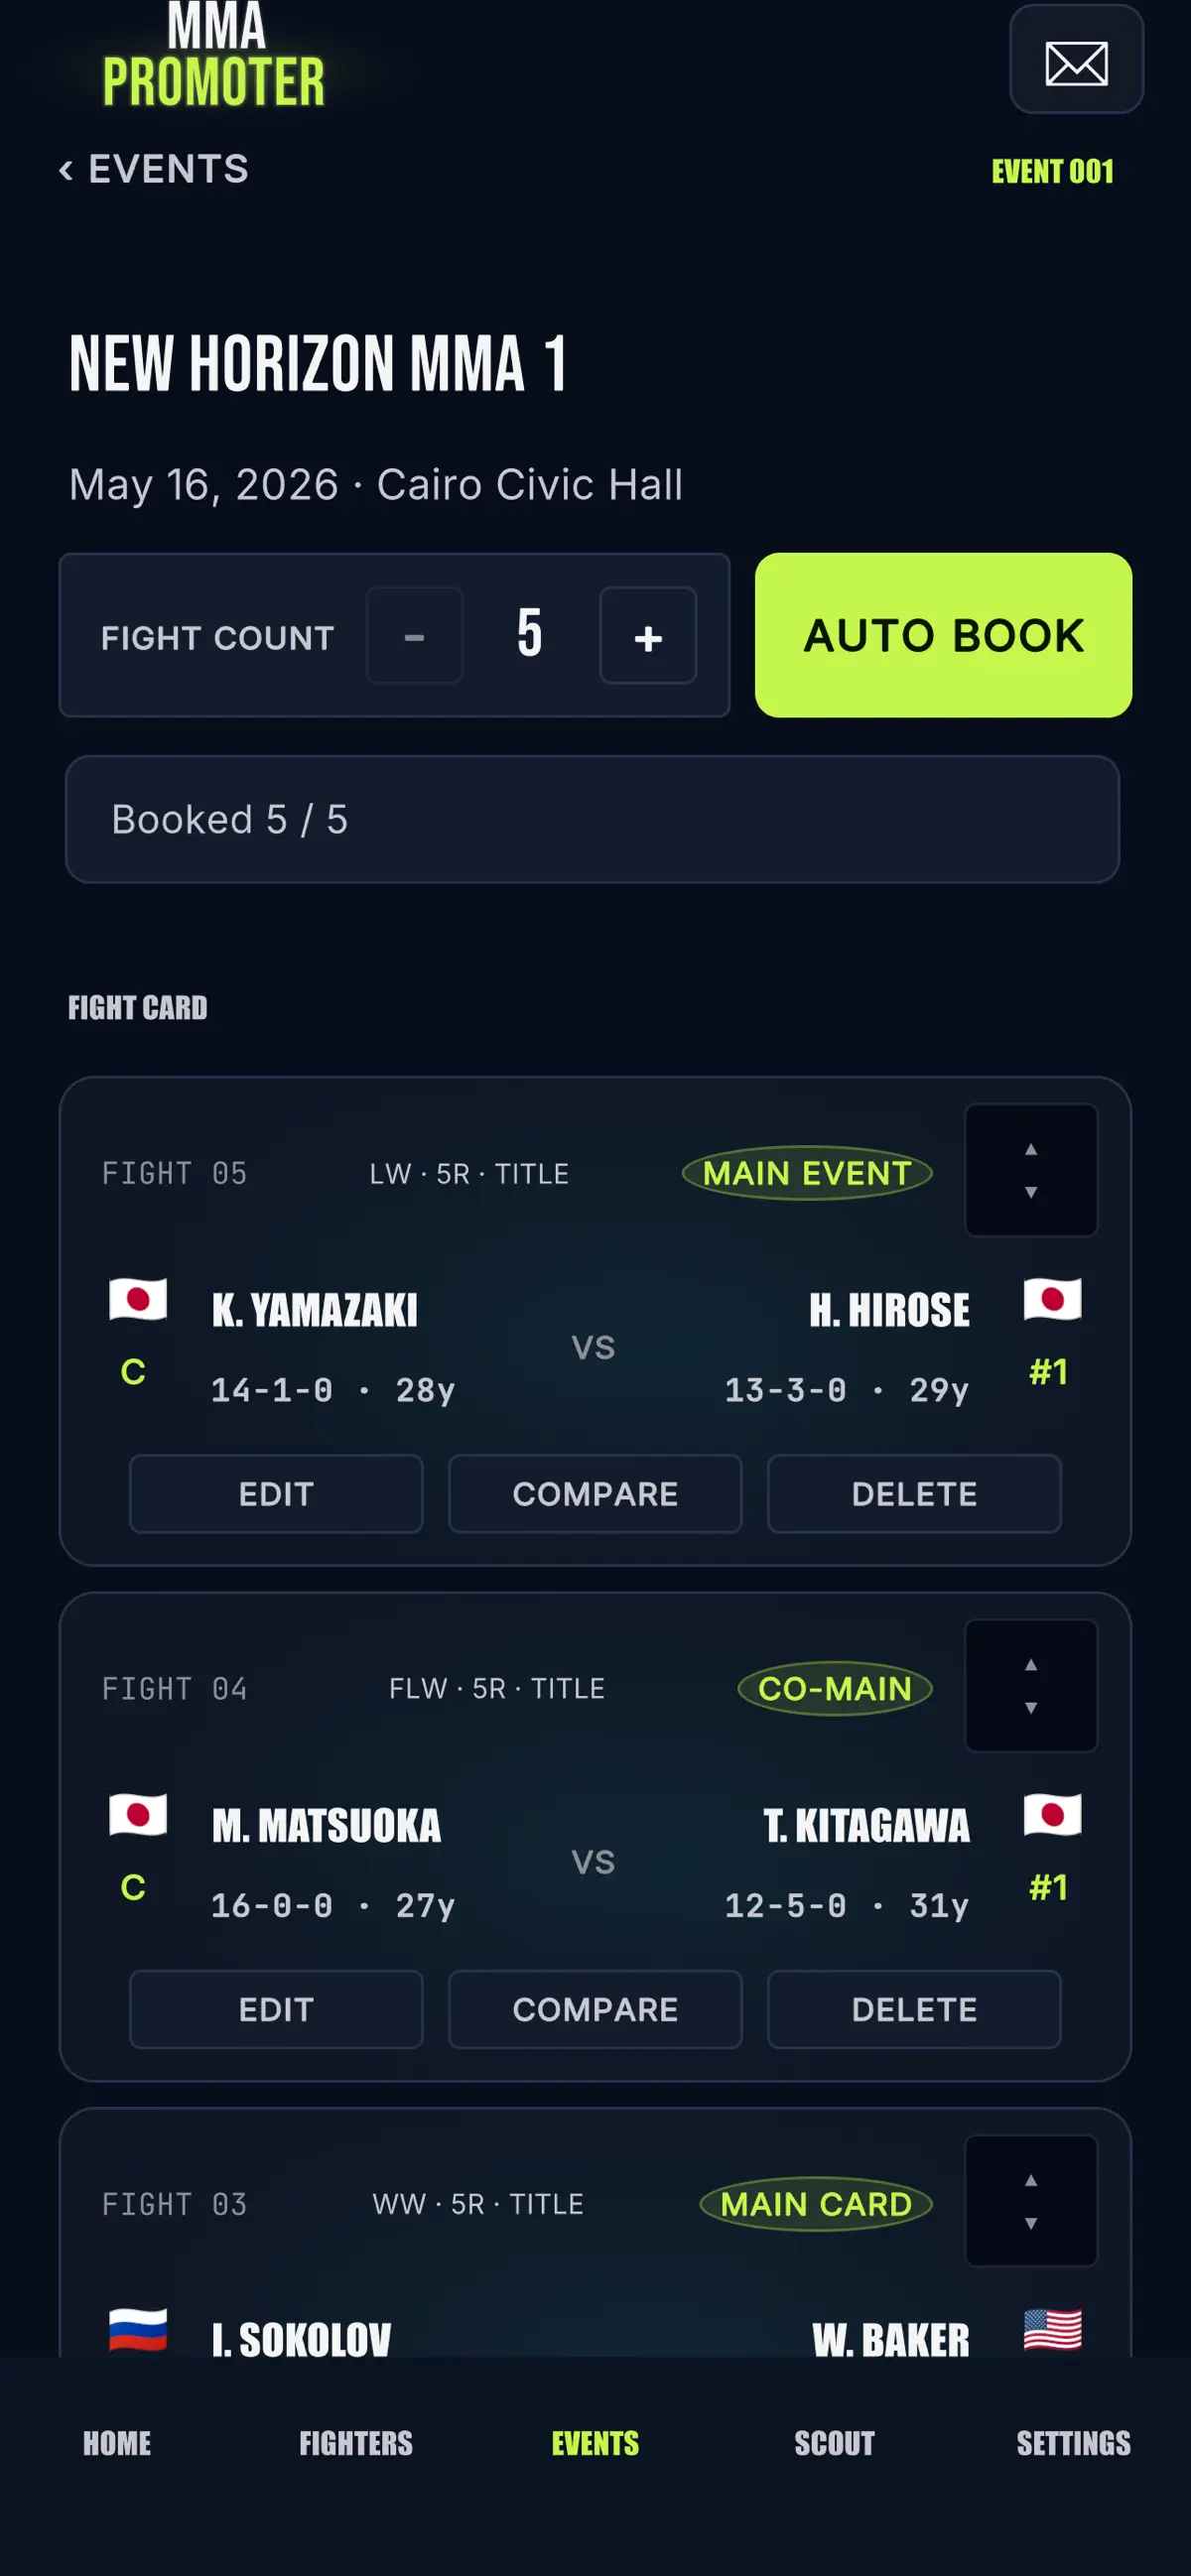Go back to the Events list
The width and height of the screenshot is (1191, 2576).
click(x=153, y=169)
